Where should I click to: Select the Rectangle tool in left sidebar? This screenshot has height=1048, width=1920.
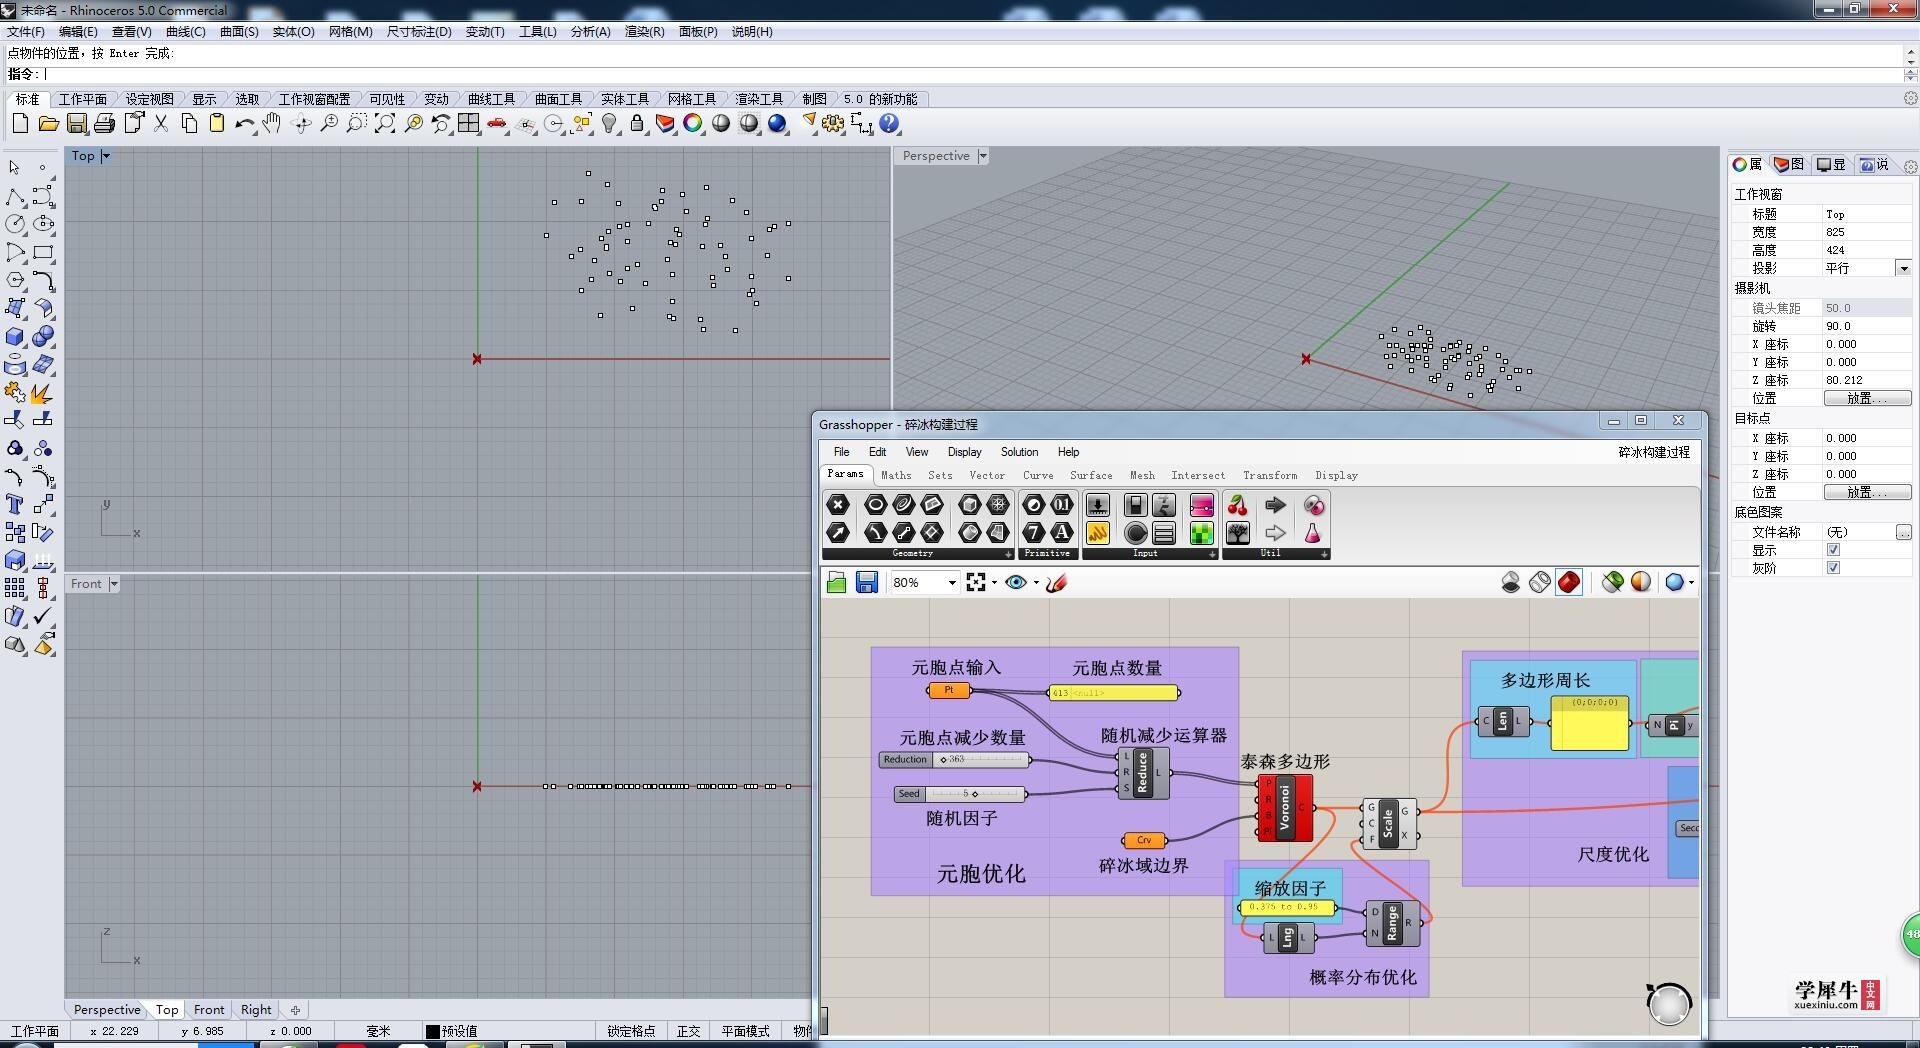point(43,252)
